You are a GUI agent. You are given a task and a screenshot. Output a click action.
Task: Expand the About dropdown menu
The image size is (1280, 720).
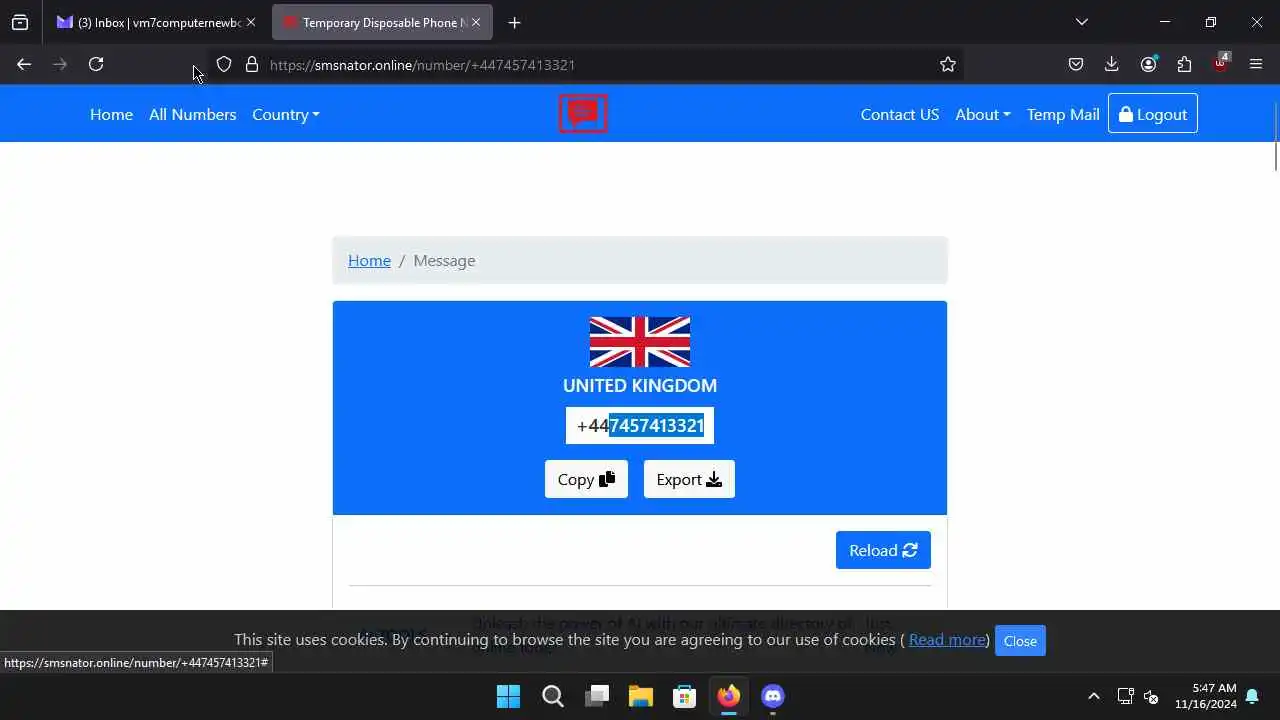[983, 114]
